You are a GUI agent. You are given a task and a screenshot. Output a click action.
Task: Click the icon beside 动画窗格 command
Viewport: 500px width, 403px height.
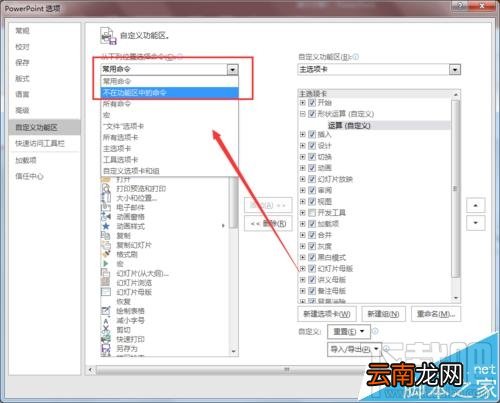pyautogui.click(x=106, y=217)
